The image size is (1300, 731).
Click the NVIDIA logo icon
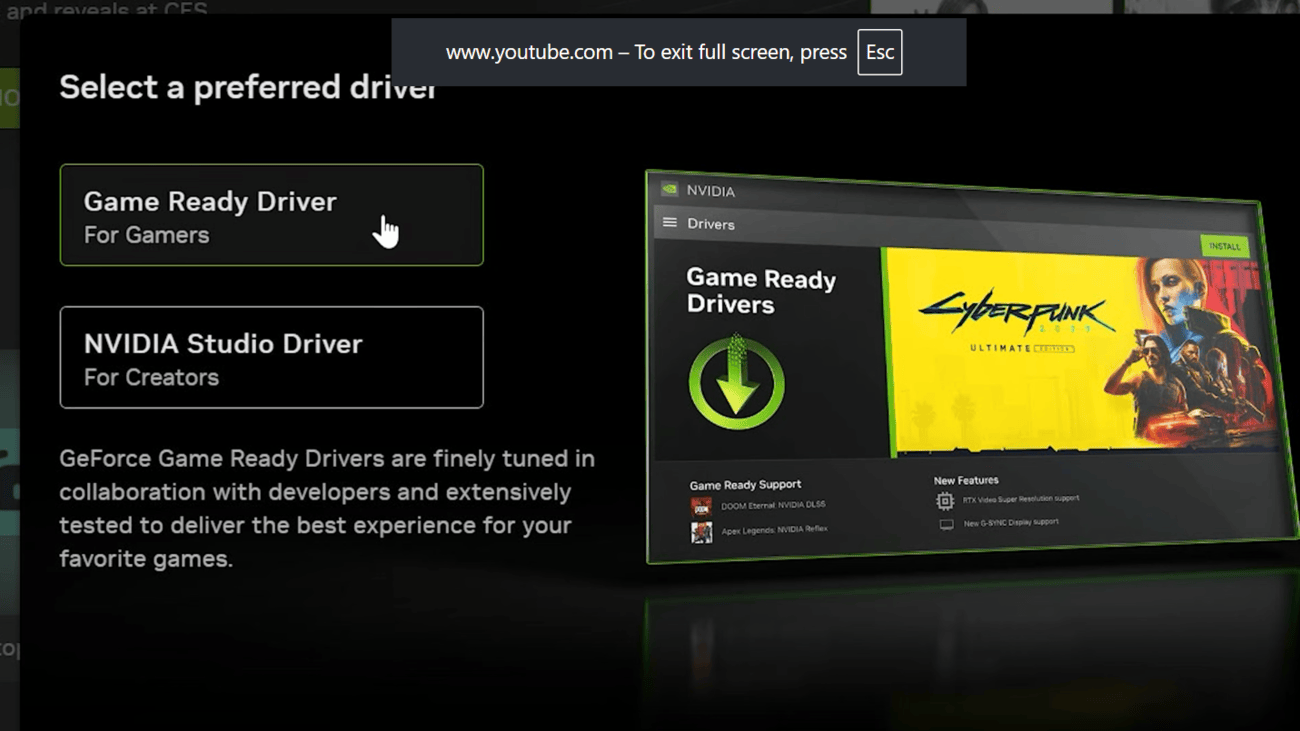point(669,190)
